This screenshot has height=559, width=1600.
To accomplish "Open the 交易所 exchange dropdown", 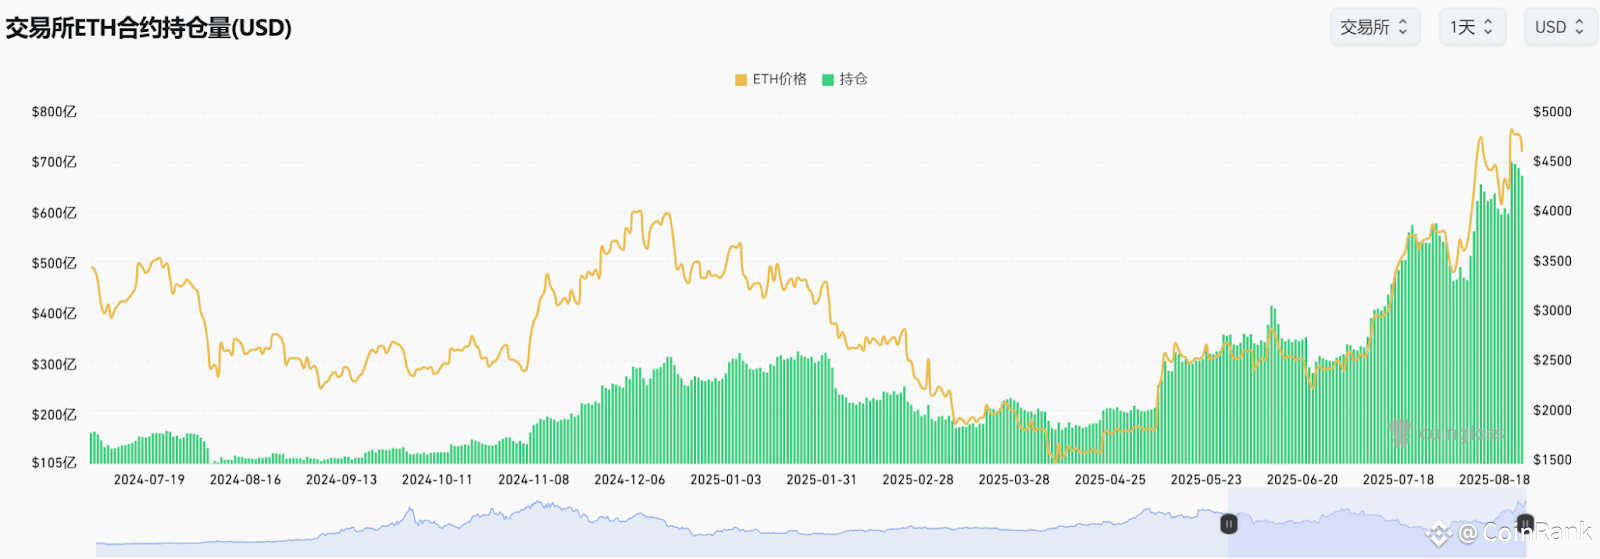I will pyautogui.click(x=1375, y=27).
